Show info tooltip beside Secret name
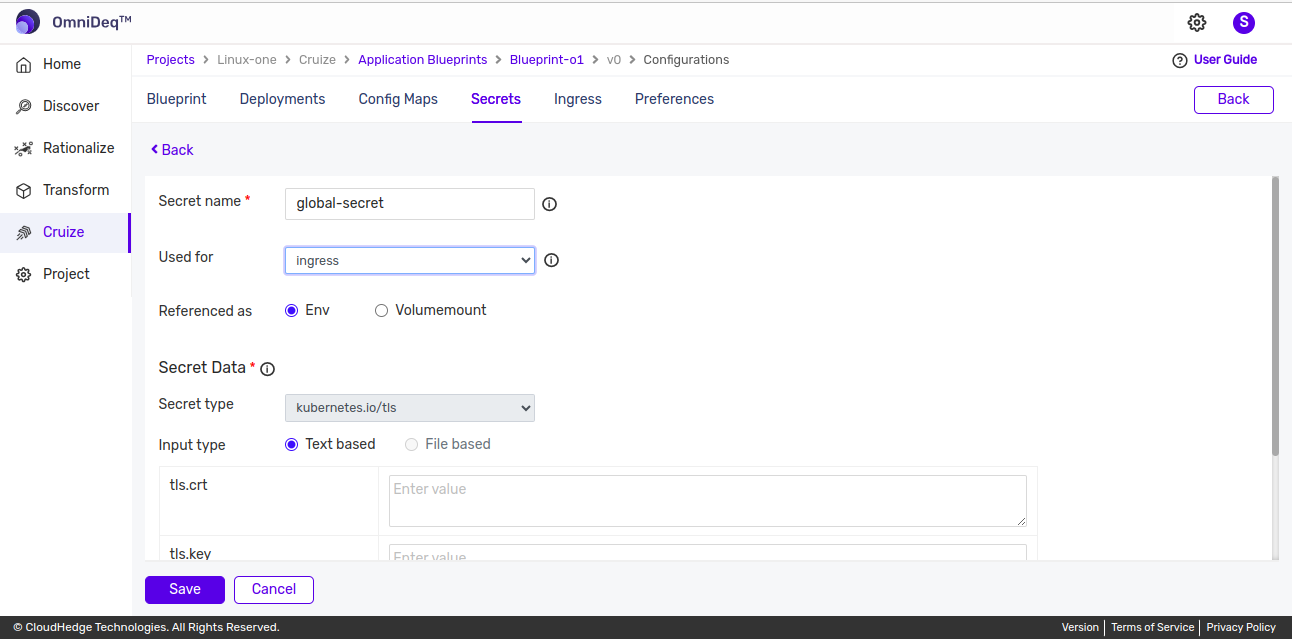1292x639 pixels. (549, 204)
